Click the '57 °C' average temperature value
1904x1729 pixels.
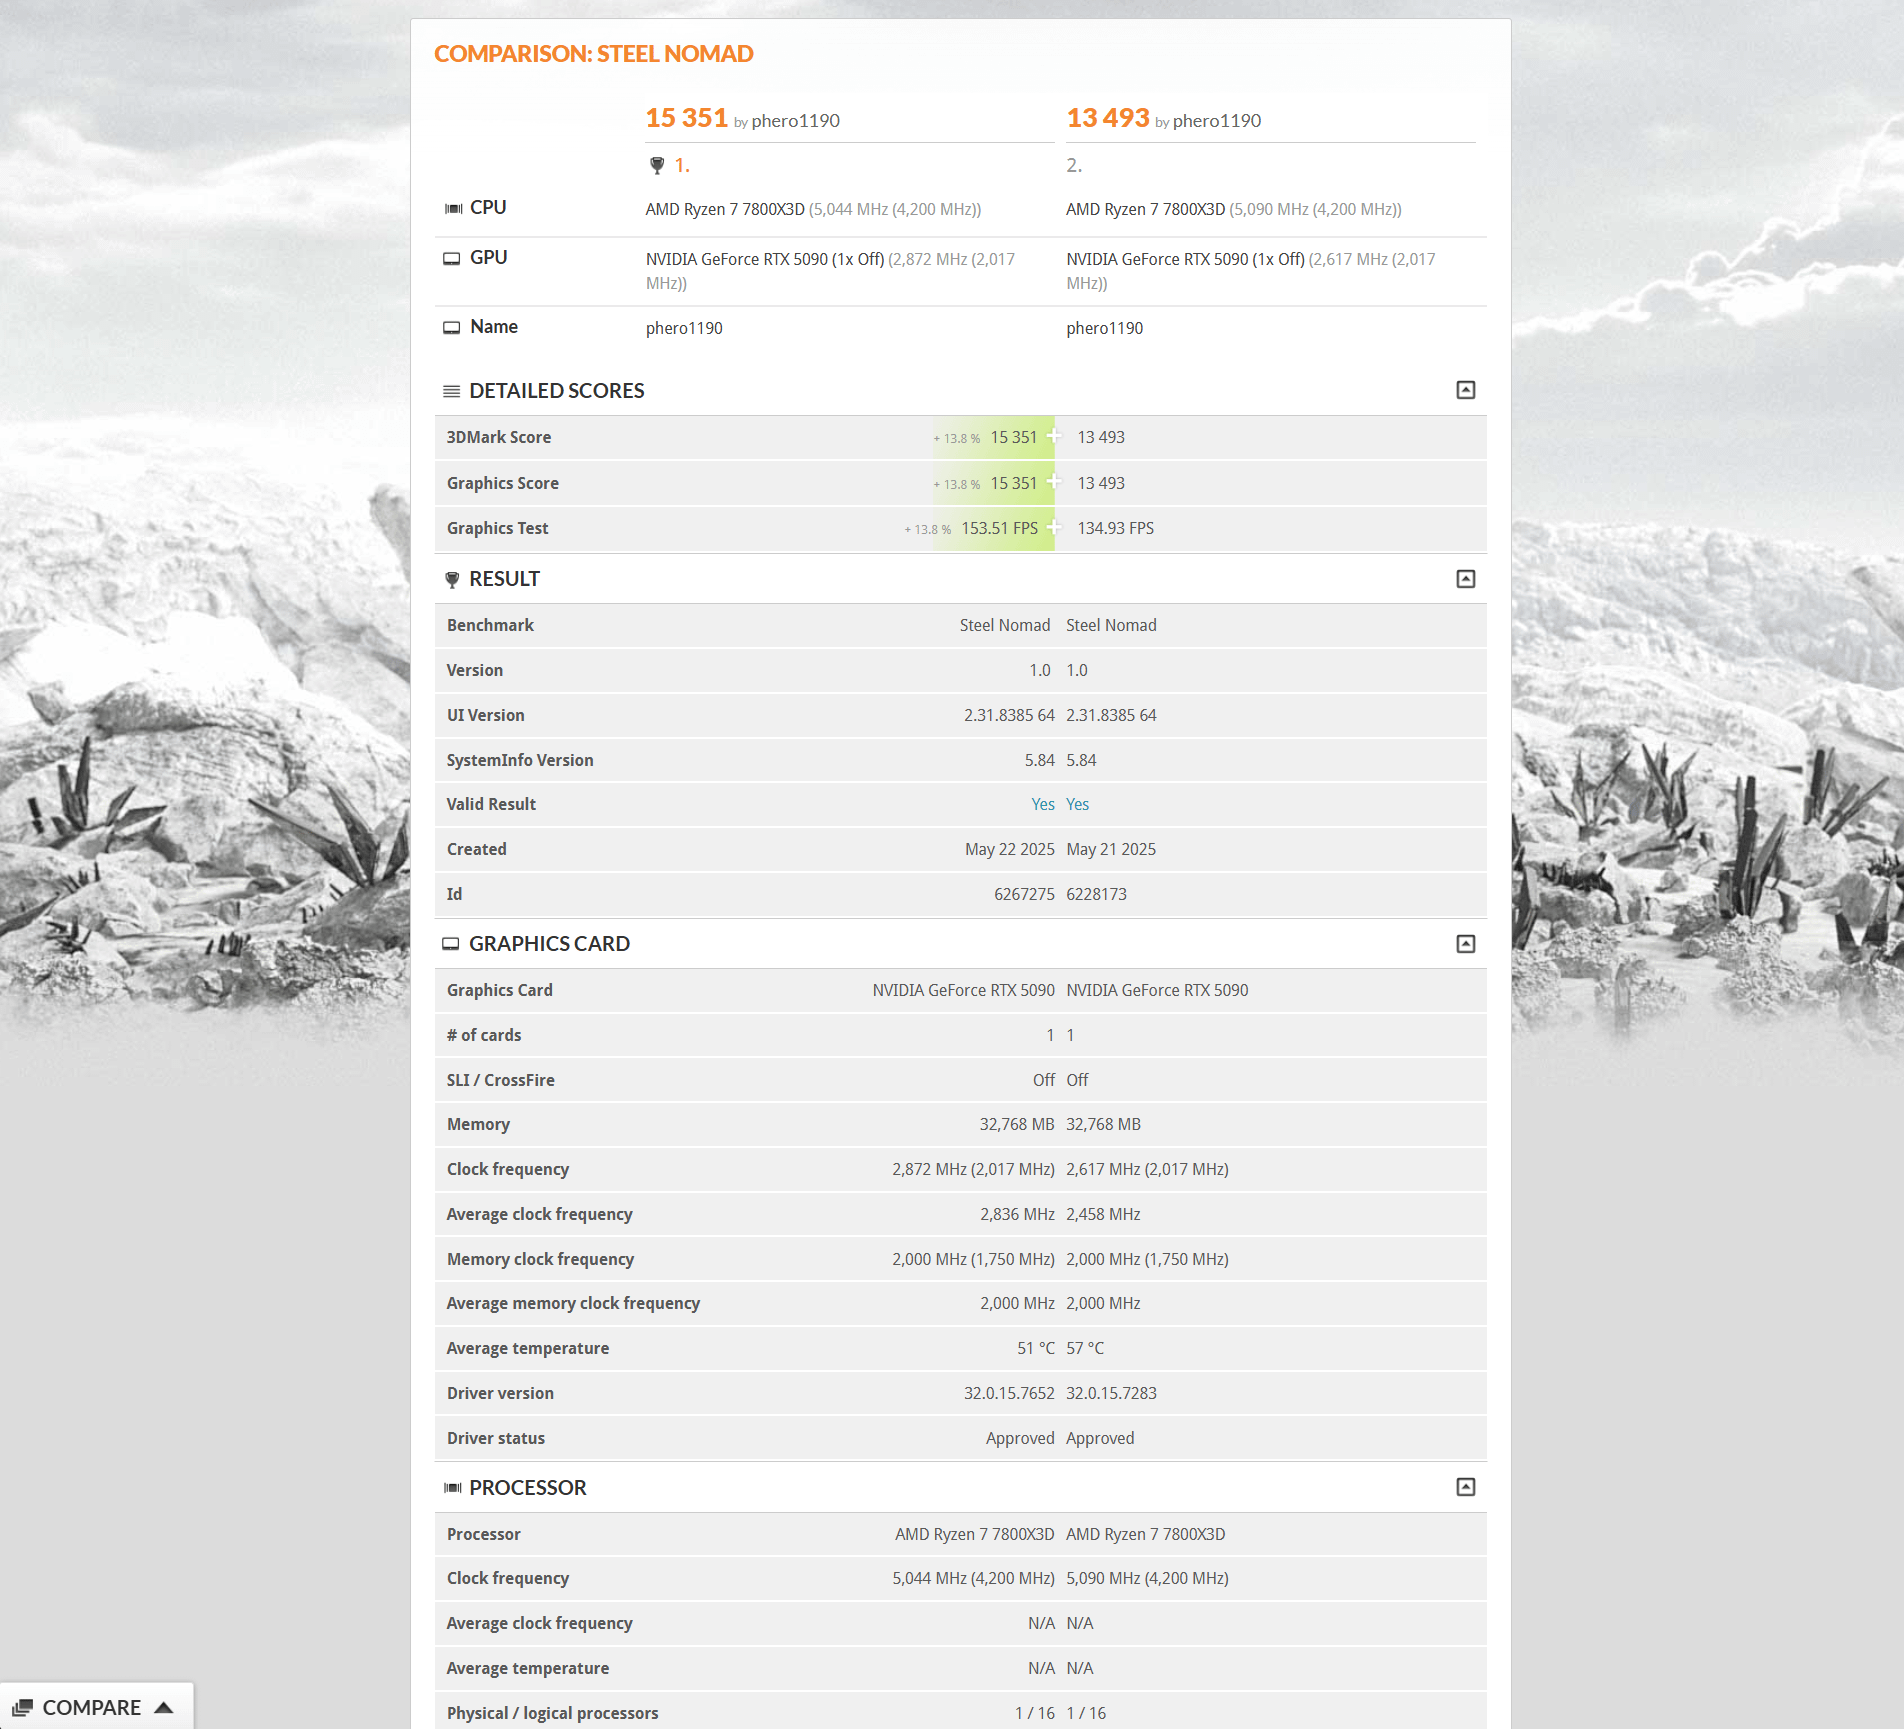tap(1085, 1348)
